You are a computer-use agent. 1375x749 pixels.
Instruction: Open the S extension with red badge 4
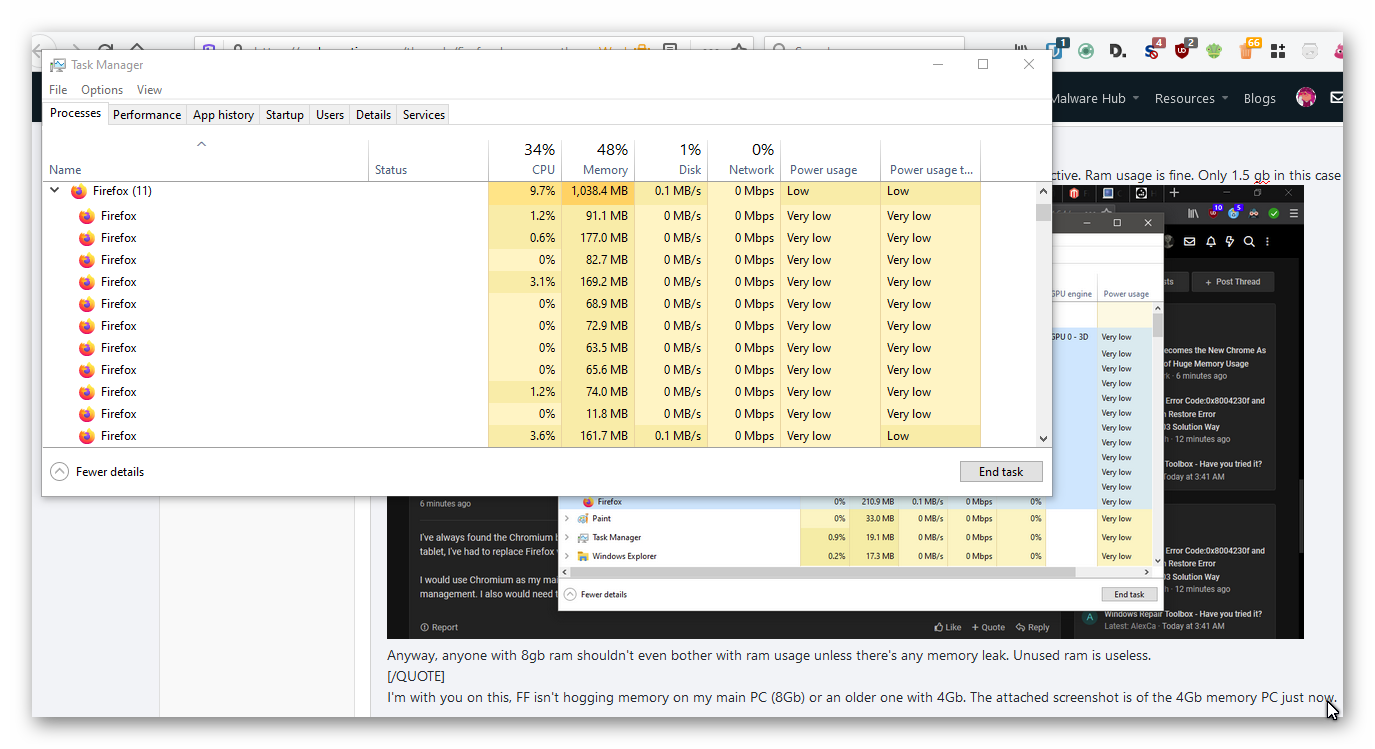click(1153, 50)
